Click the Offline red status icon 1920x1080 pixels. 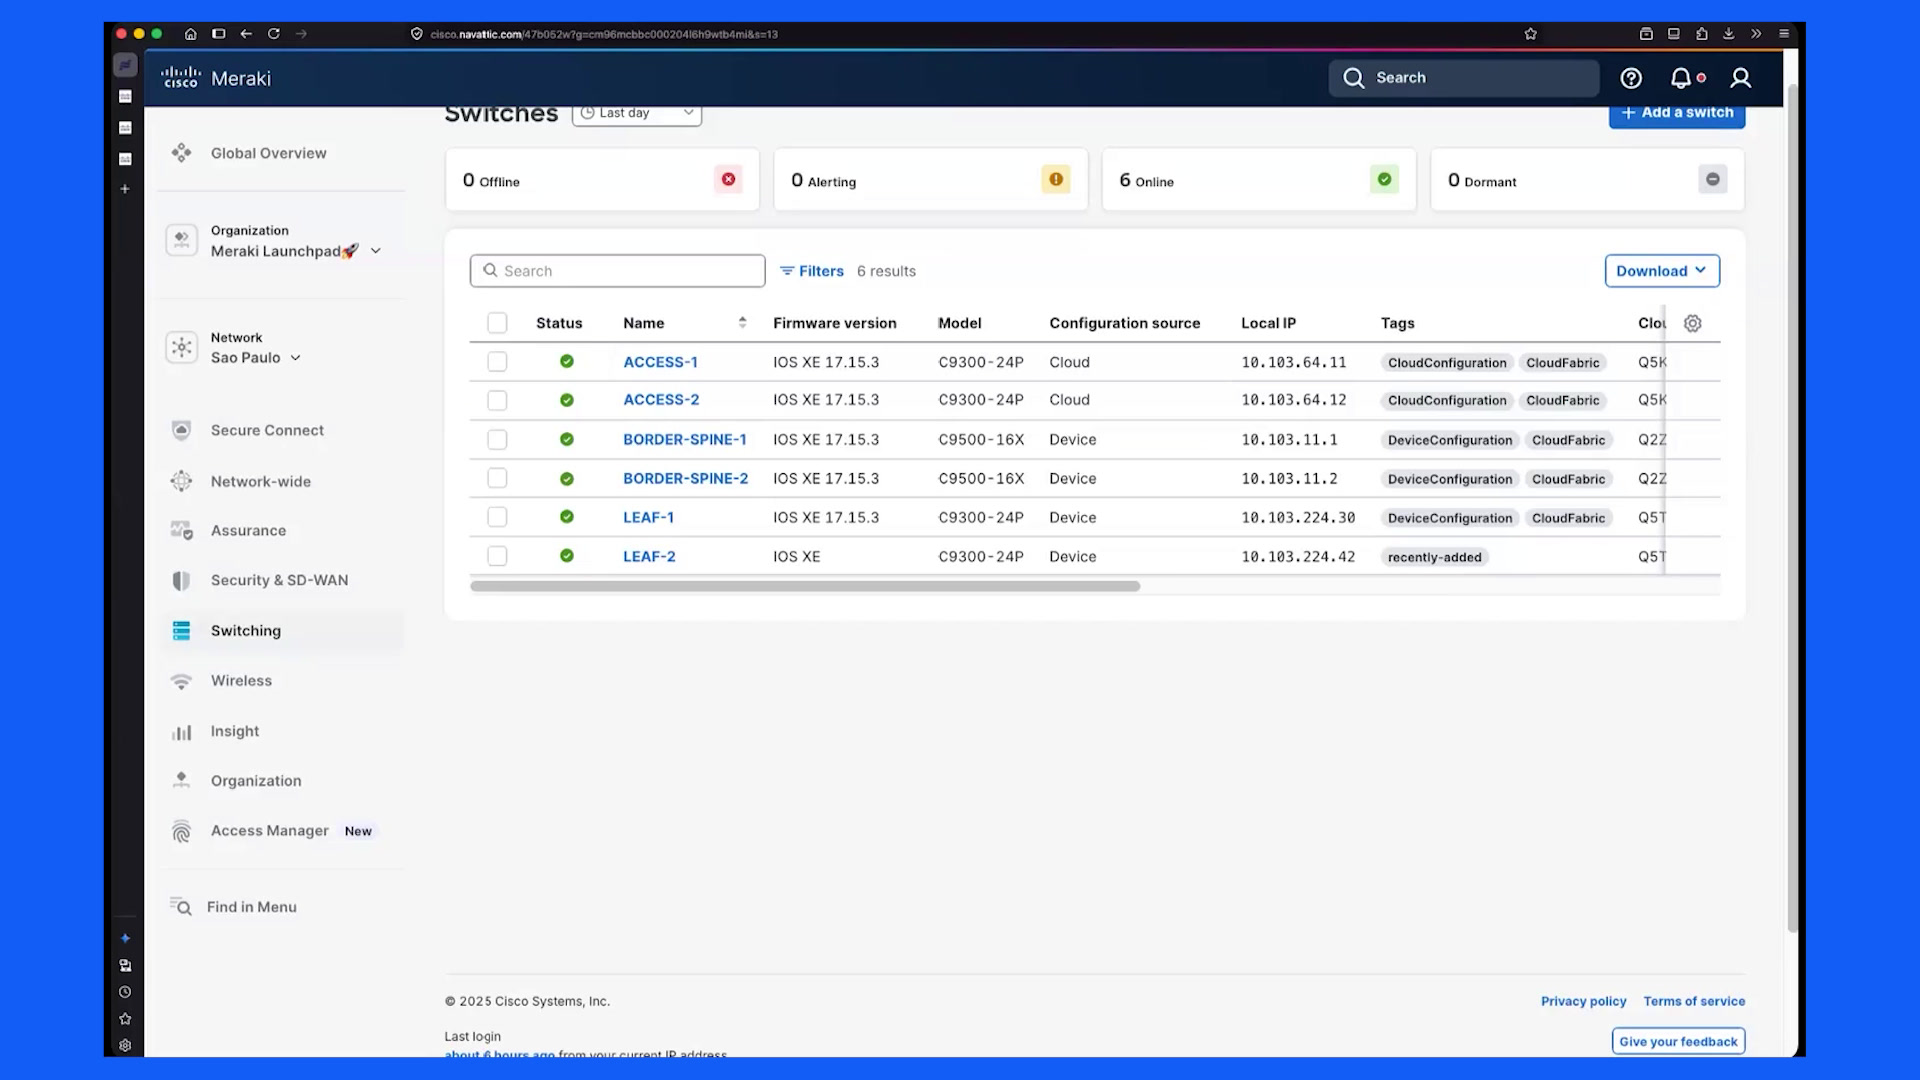728,179
